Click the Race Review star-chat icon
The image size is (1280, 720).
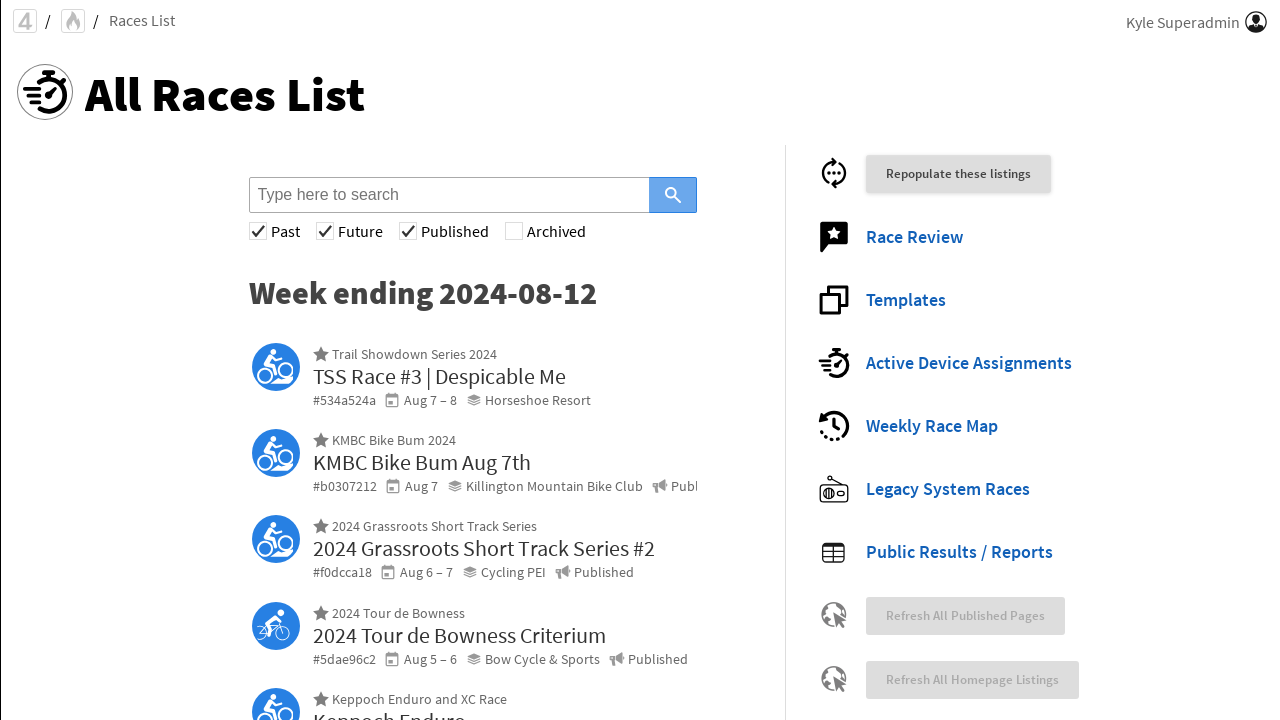[834, 237]
